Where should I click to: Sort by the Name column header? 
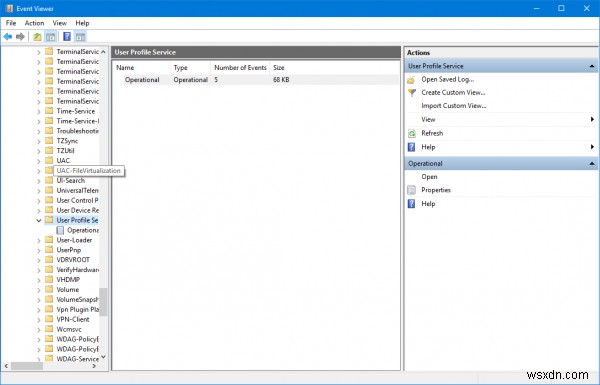click(141, 68)
